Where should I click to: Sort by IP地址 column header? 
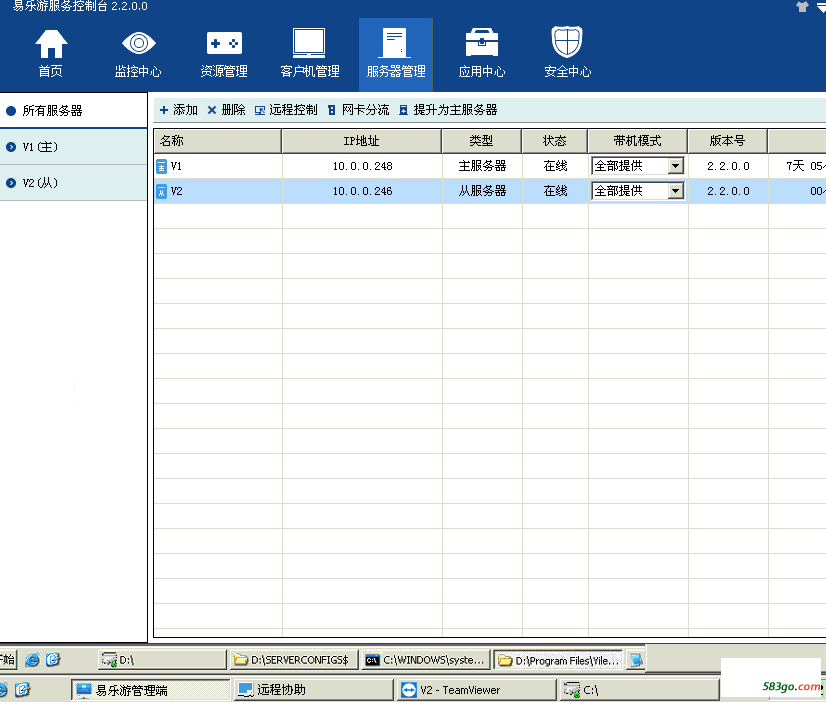coord(362,141)
